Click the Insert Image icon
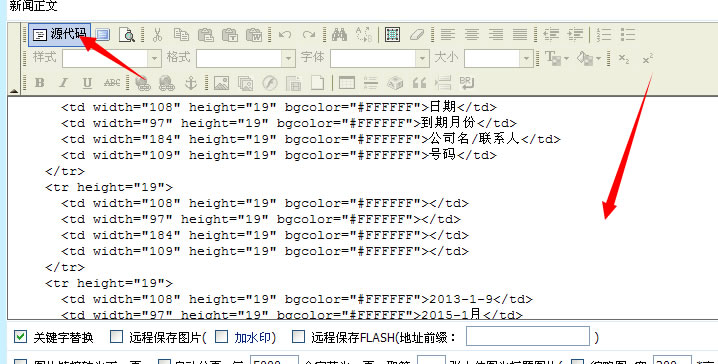The width and height of the screenshot is (718, 364). click(221, 83)
